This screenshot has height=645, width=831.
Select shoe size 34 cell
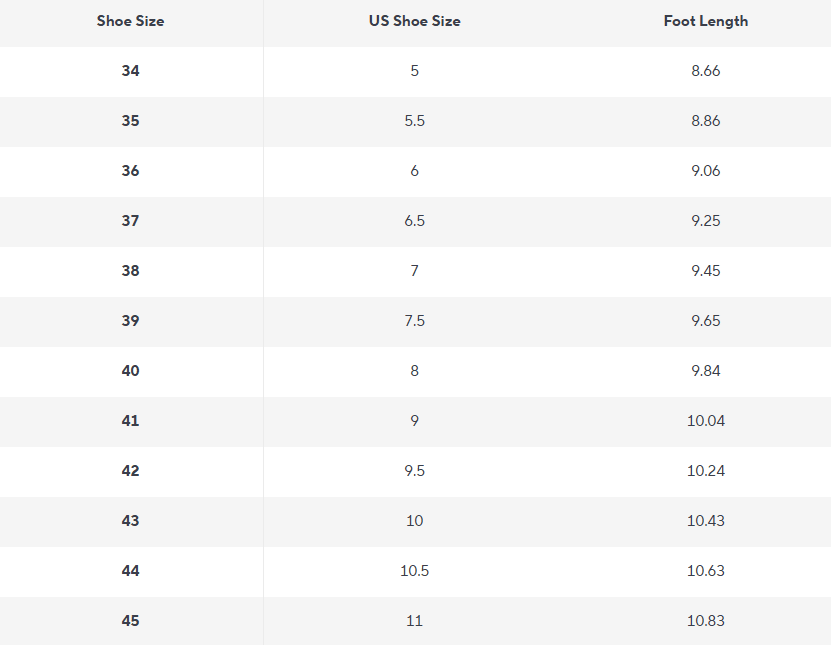(130, 71)
